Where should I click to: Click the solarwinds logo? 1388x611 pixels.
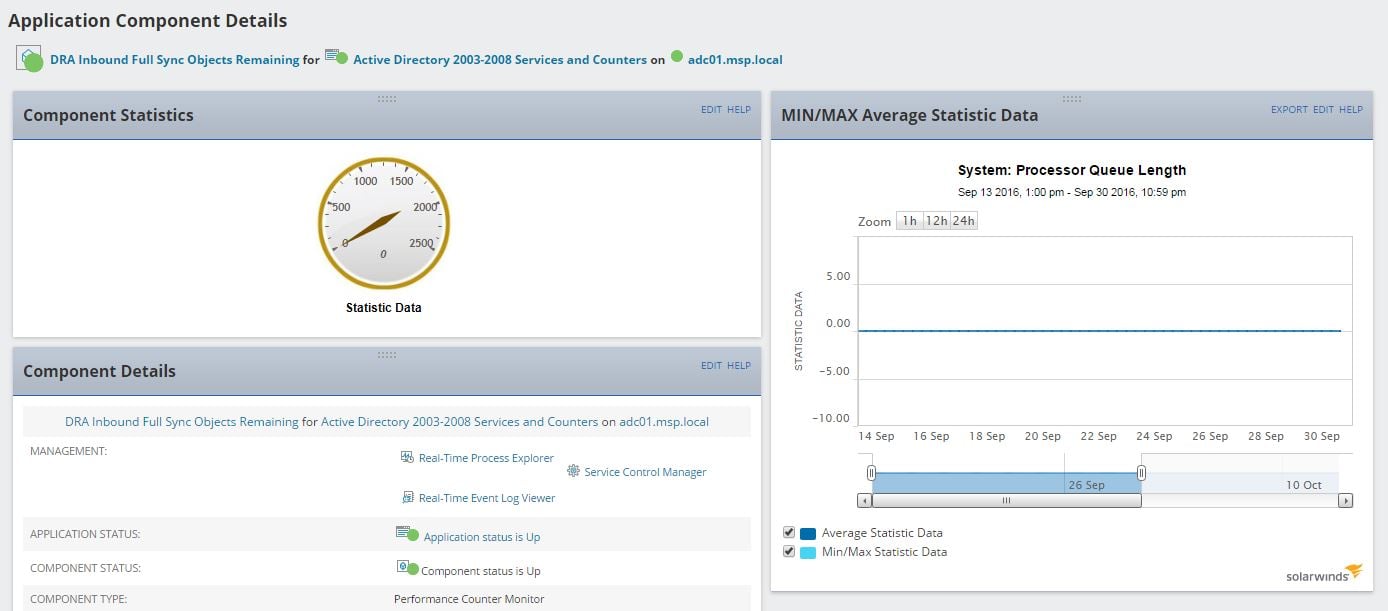click(1324, 574)
